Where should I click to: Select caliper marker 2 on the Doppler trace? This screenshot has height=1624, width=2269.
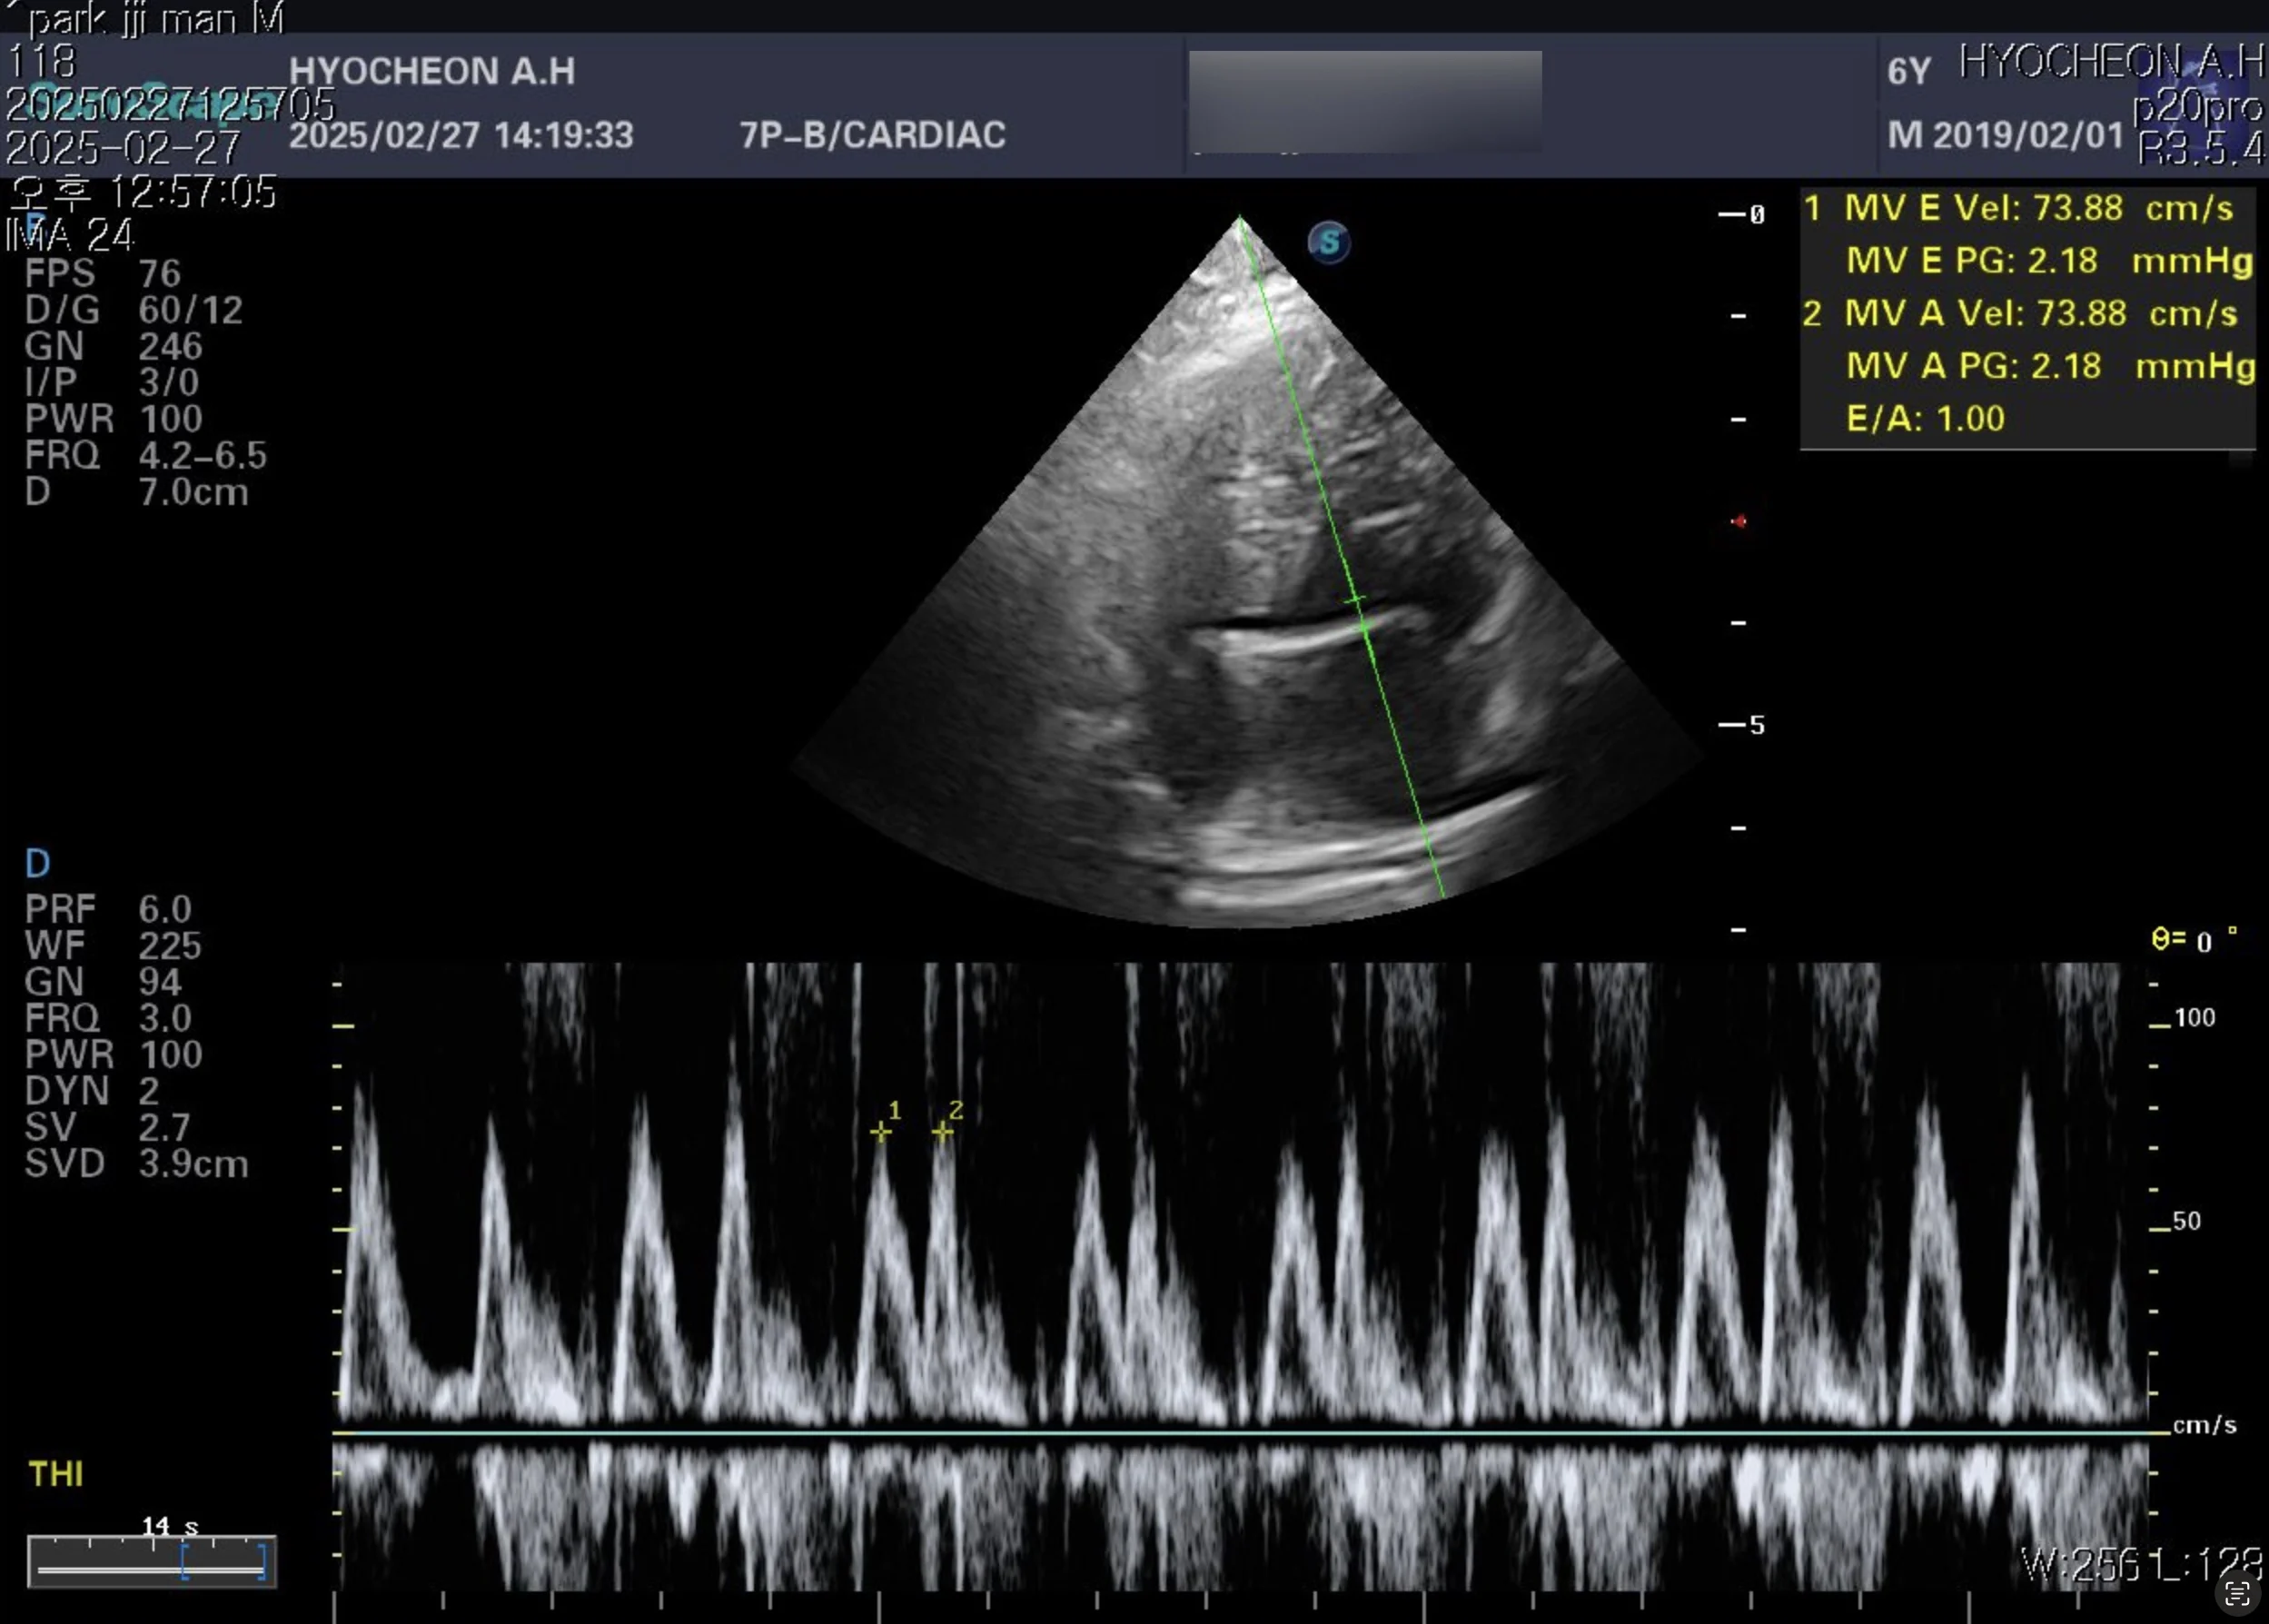point(942,1131)
